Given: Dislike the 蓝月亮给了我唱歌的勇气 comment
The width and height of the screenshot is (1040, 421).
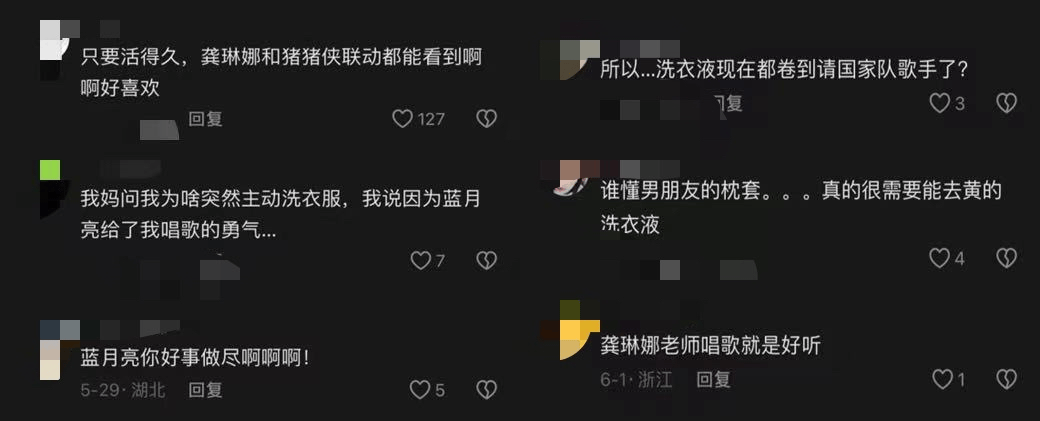Looking at the screenshot, I should coord(487,261).
